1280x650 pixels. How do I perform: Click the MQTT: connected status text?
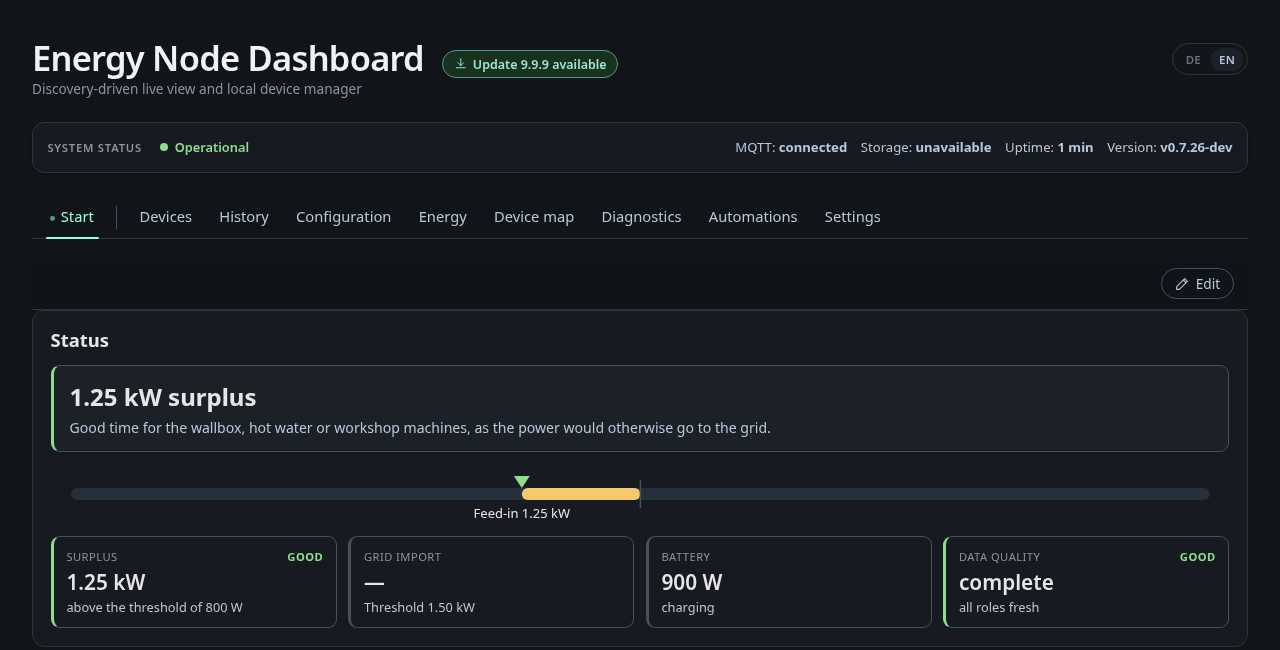pyautogui.click(x=791, y=147)
